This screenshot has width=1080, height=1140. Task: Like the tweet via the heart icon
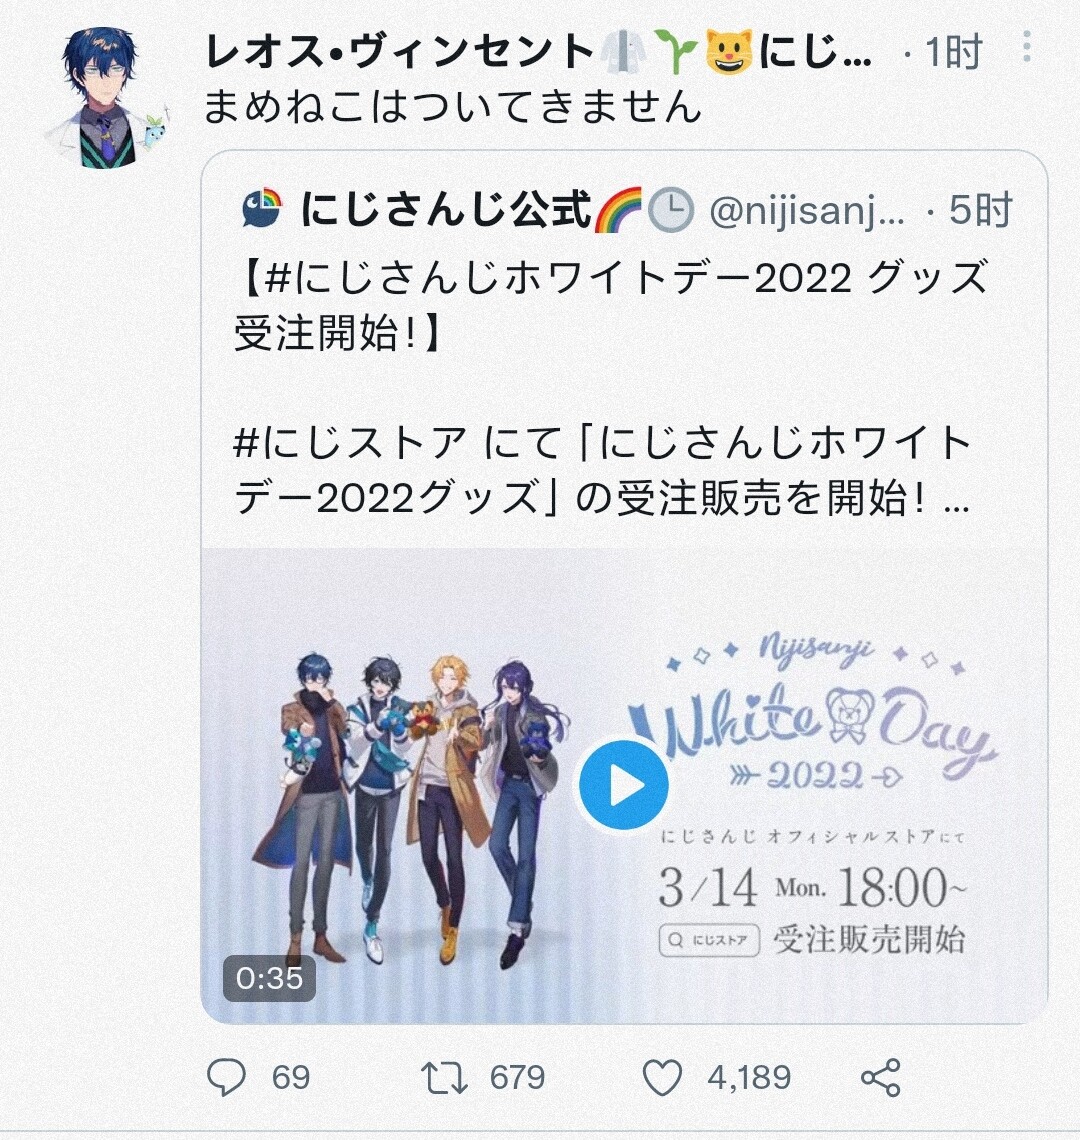coord(663,1077)
